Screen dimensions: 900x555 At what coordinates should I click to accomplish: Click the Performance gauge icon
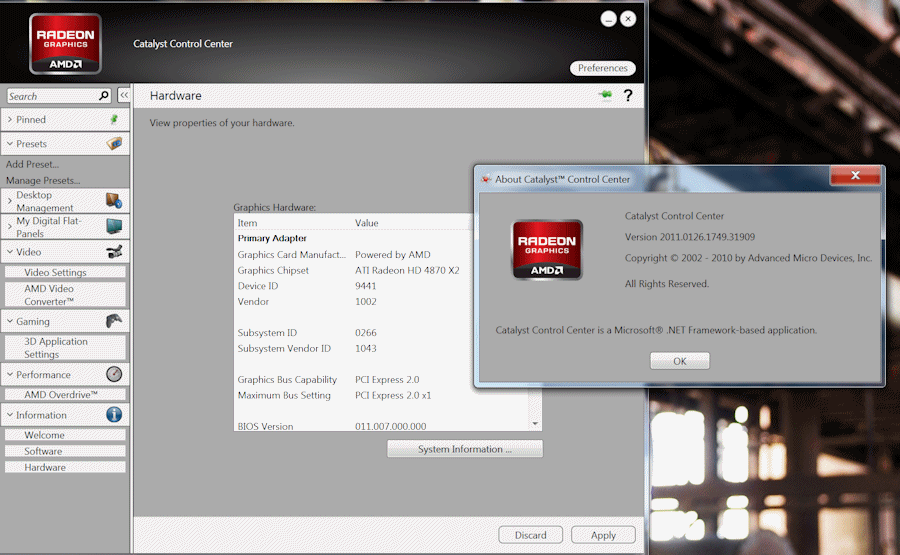click(x=114, y=374)
